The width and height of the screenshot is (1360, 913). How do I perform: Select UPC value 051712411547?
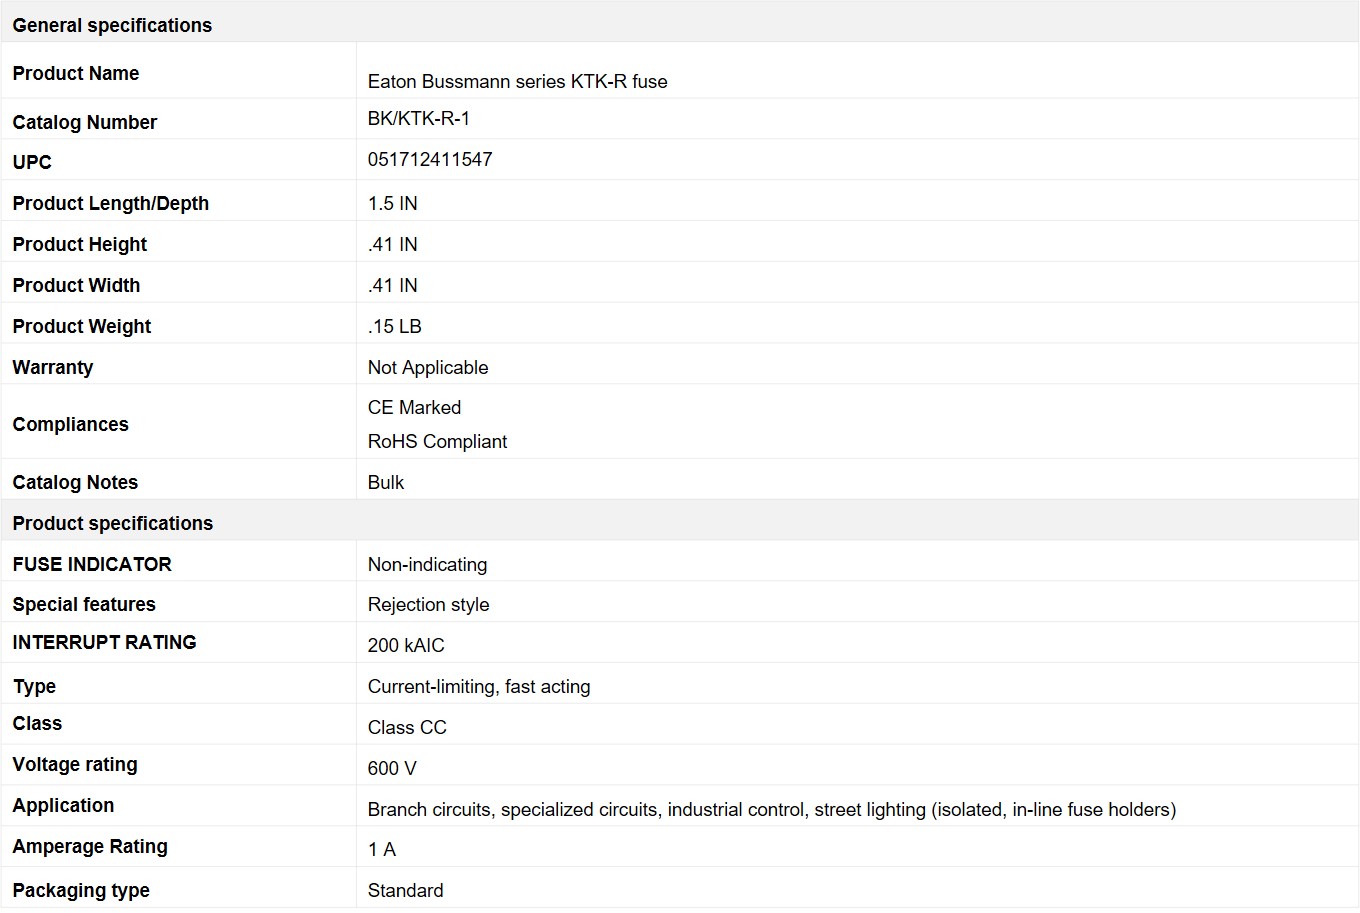430,159
